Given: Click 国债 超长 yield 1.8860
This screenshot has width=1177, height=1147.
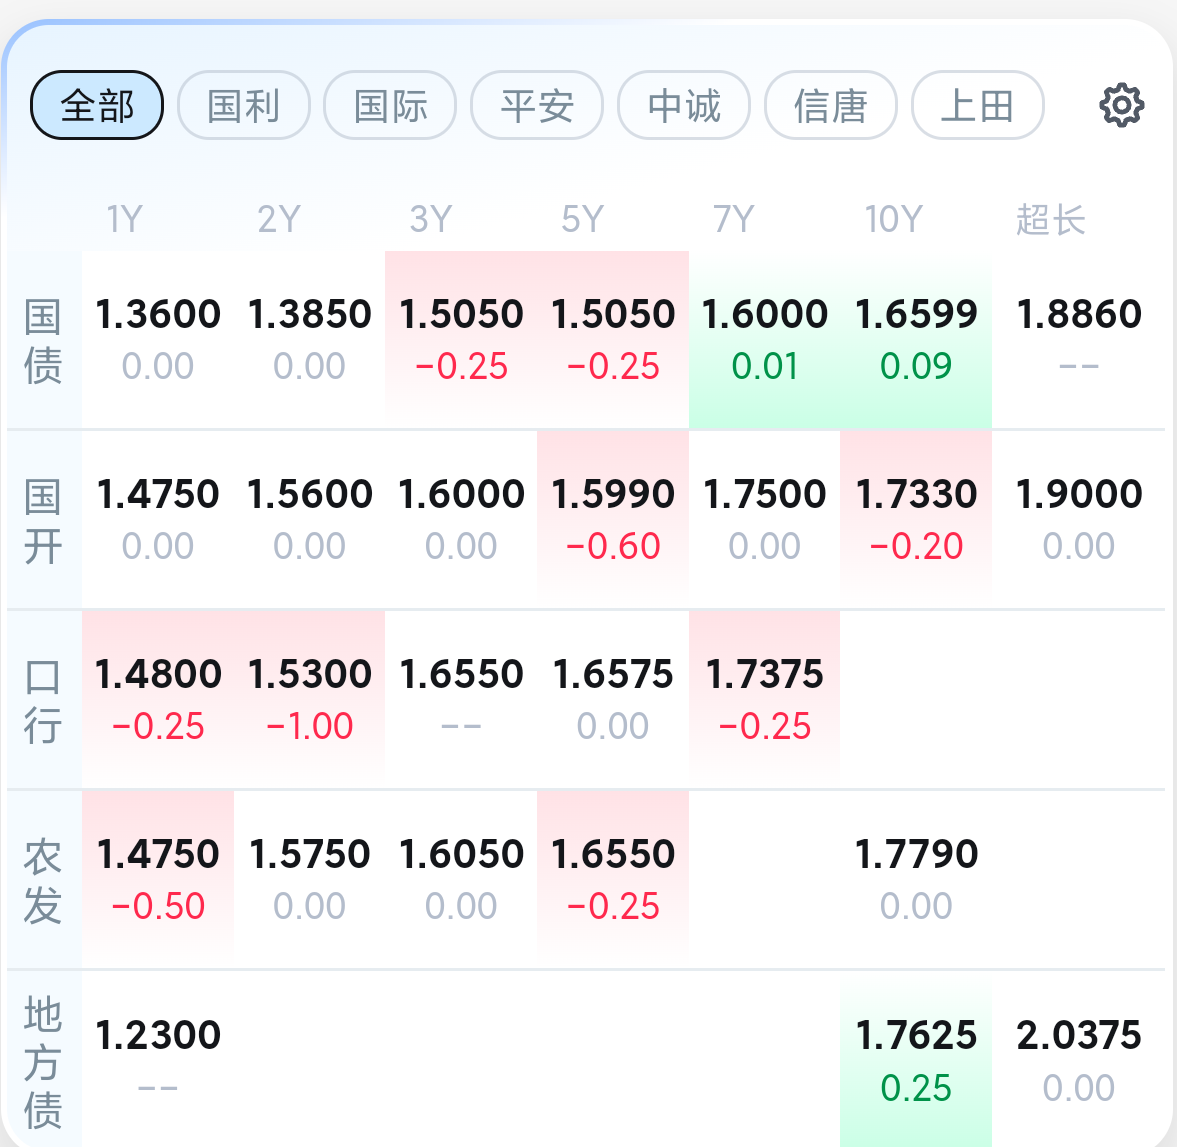Looking at the screenshot, I should tap(1079, 339).
